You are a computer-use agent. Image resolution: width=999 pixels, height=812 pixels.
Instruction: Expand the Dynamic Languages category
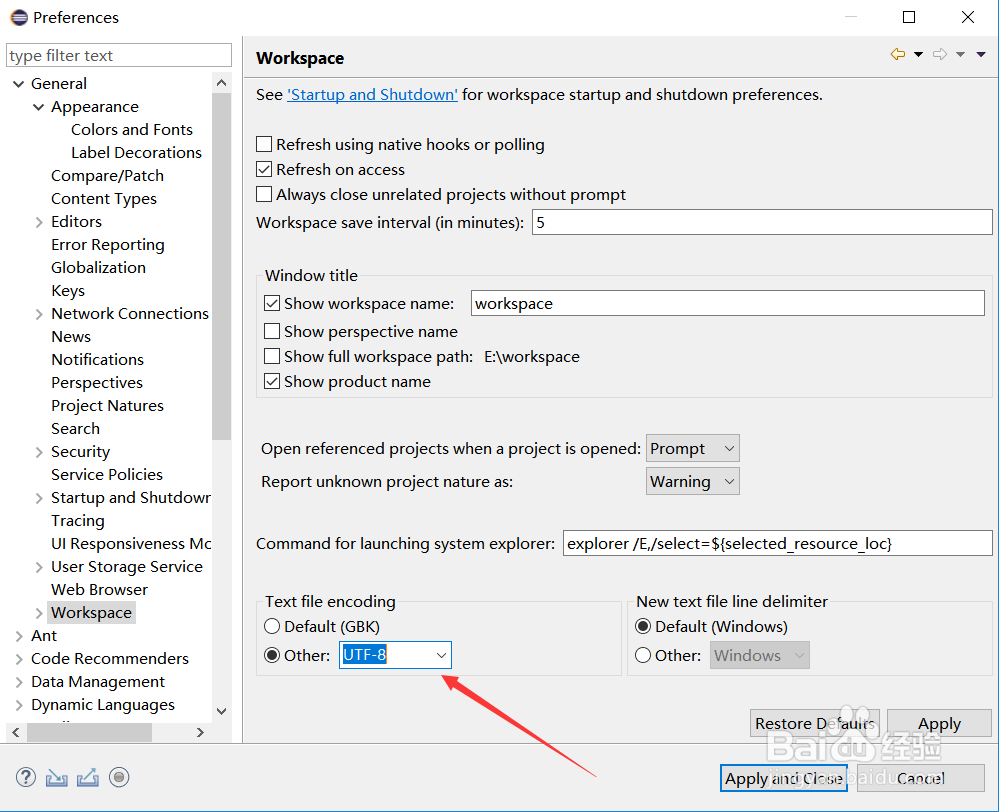click(18, 704)
